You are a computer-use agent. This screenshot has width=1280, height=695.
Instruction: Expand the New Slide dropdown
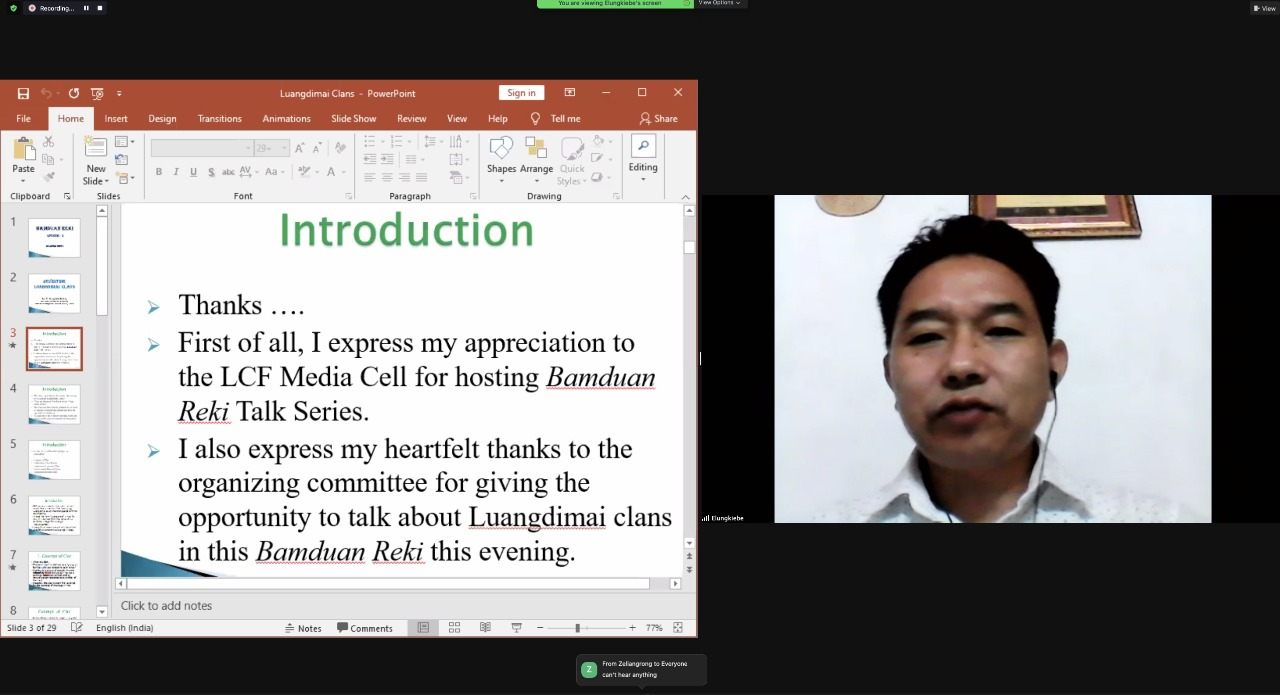(x=95, y=181)
